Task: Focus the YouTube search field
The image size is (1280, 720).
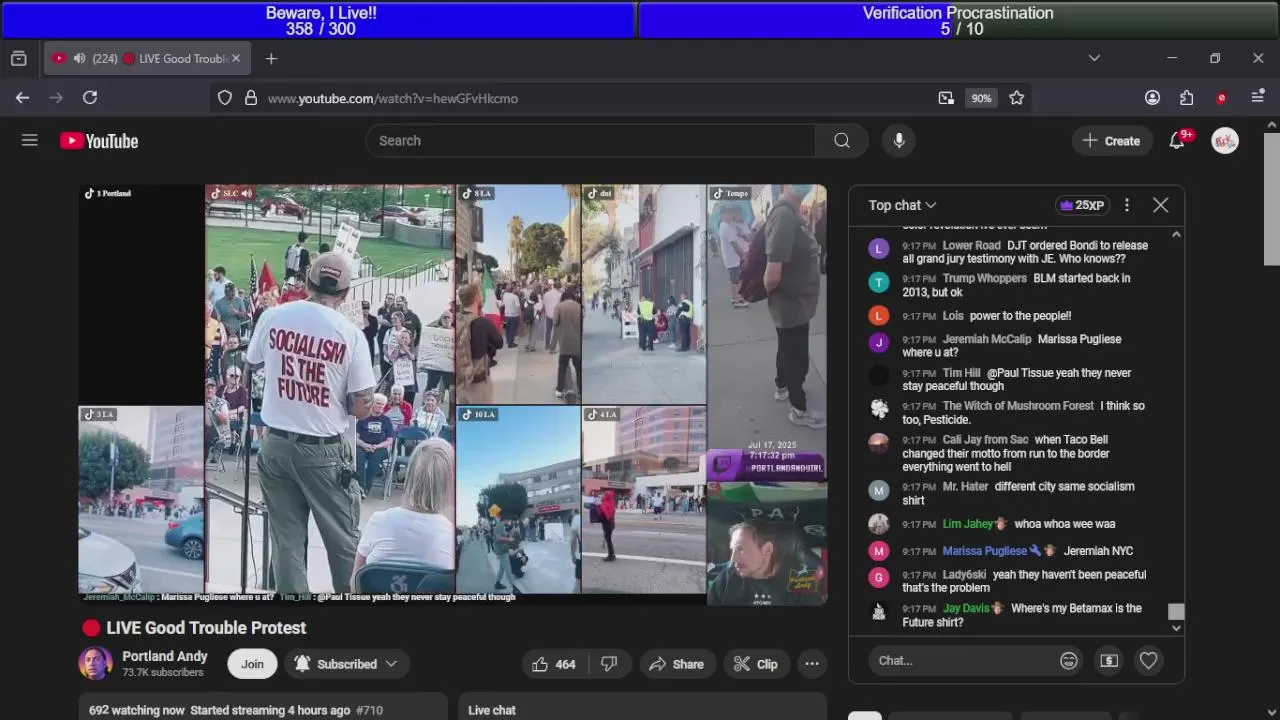Action: coord(590,141)
